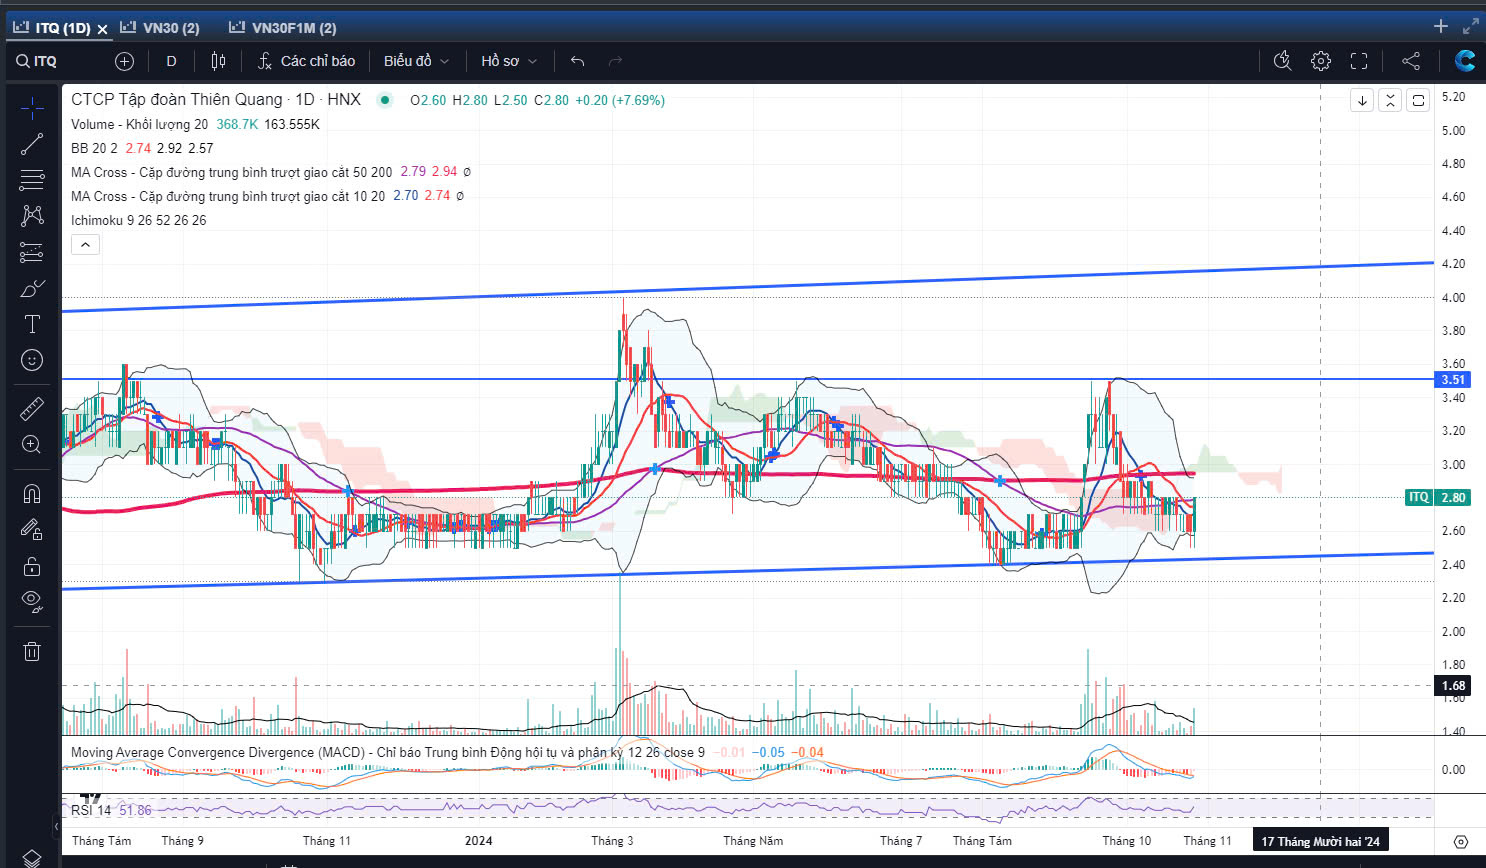Screen dimensions: 1486x868
Task: Change the candlestick chart type
Action: click(x=218, y=61)
